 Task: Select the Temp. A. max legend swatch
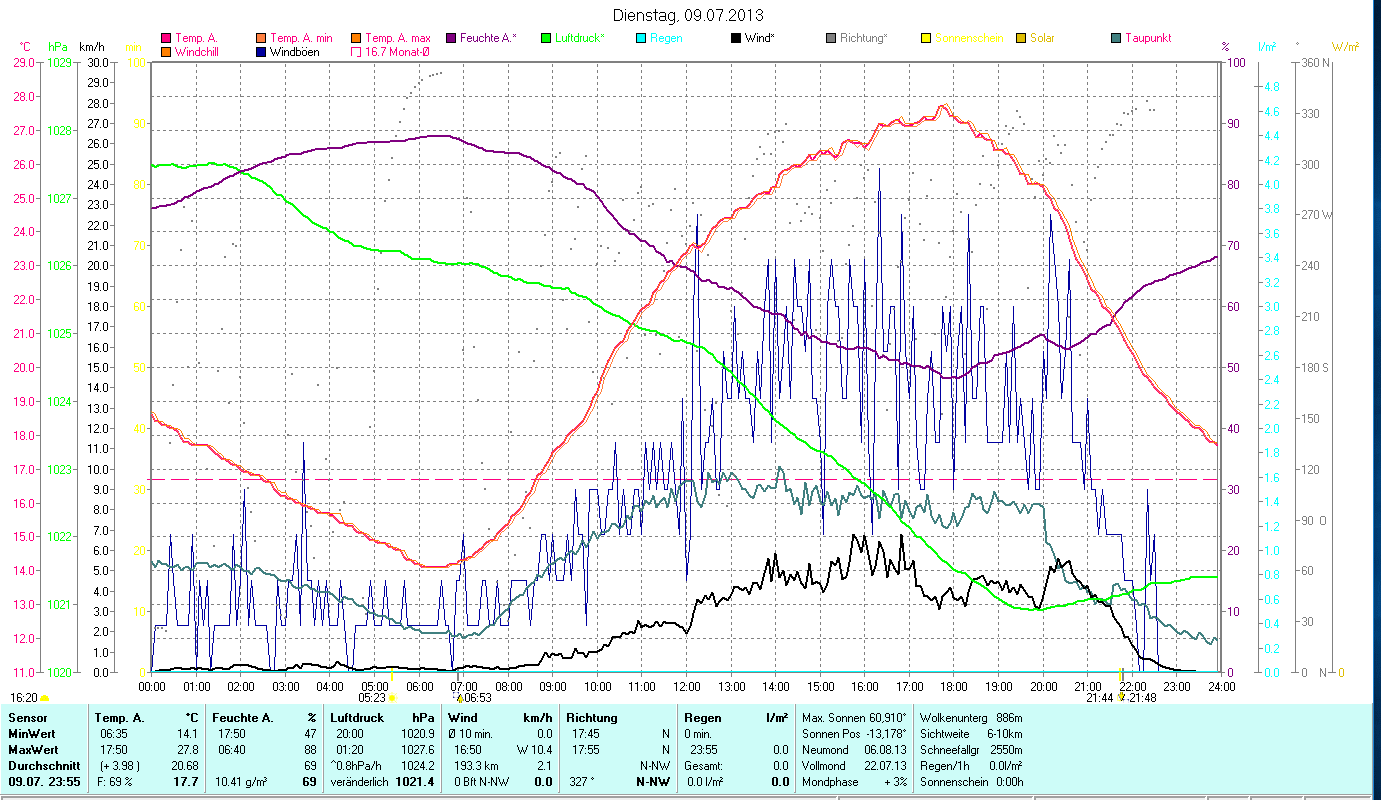(355, 39)
